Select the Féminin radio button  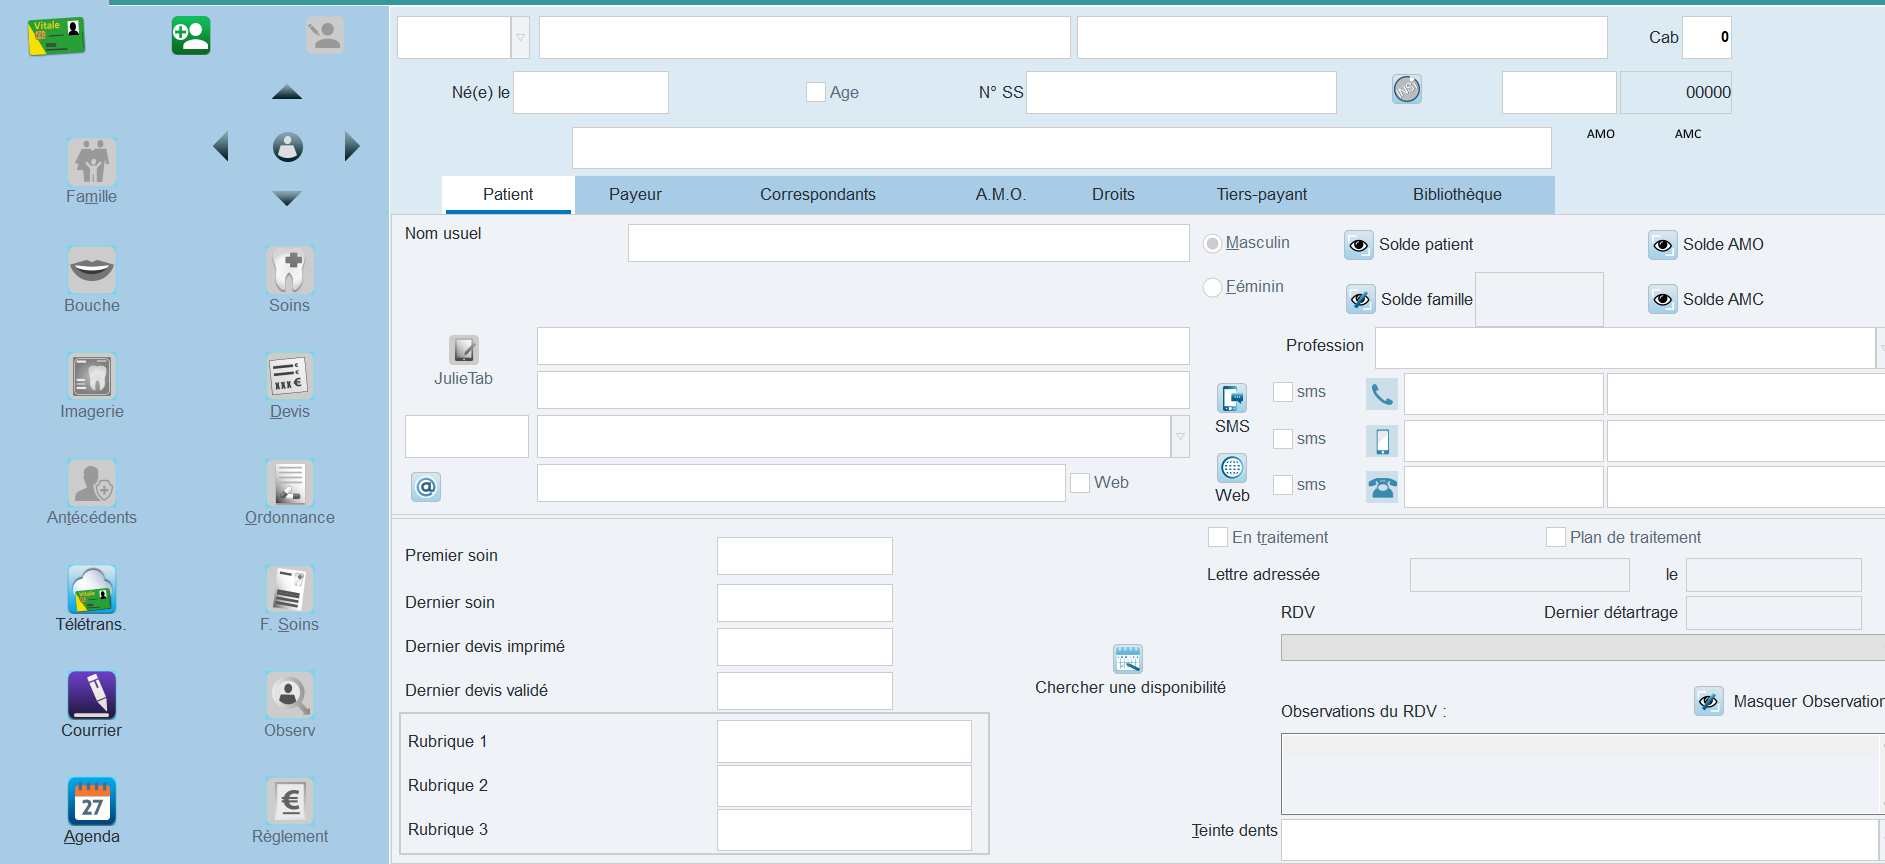pos(1213,287)
